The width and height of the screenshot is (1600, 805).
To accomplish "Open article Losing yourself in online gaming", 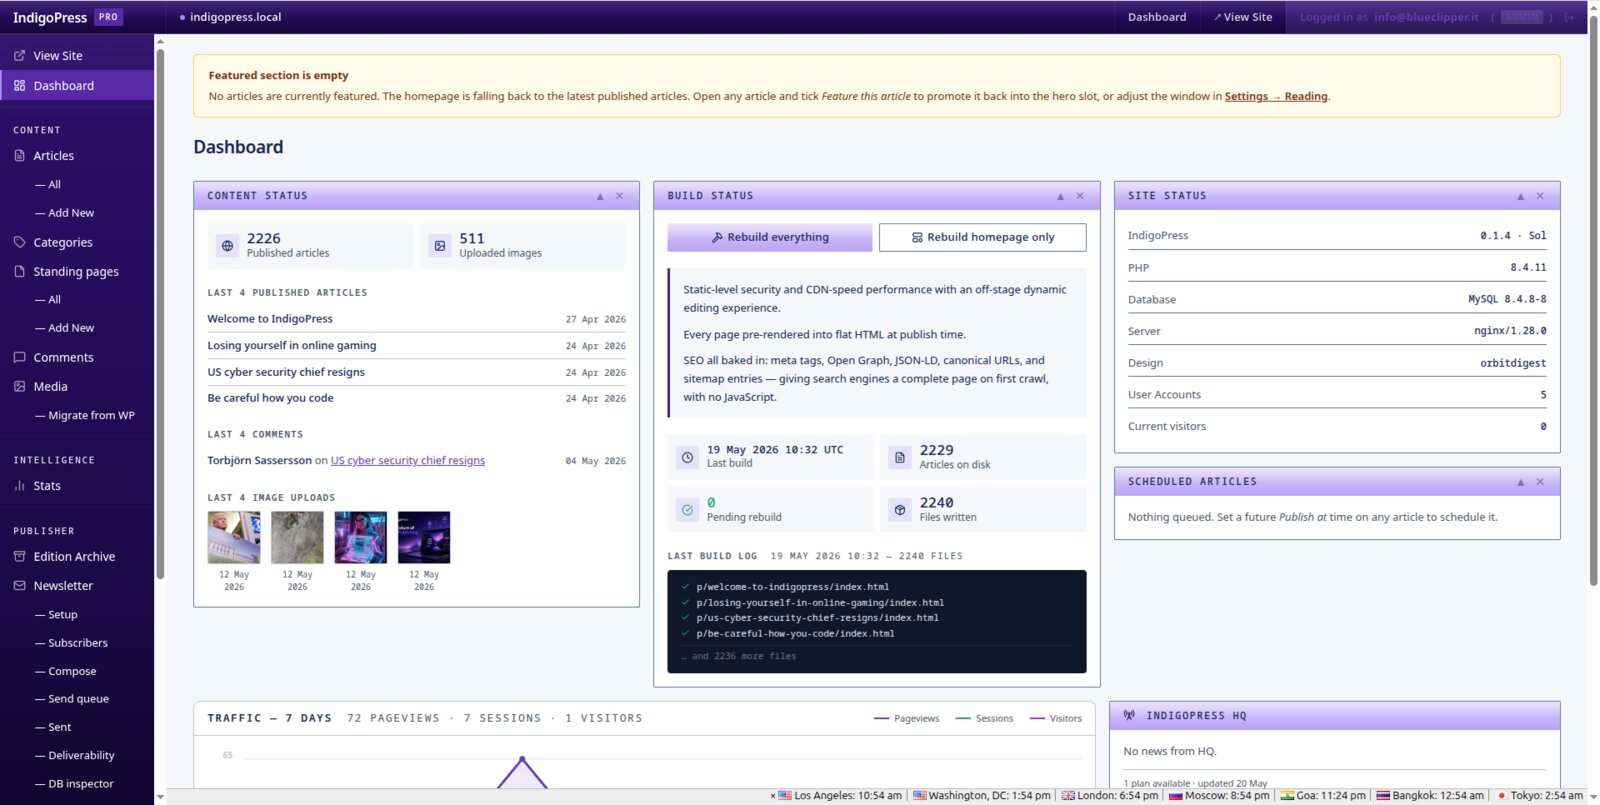I will [292, 345].
